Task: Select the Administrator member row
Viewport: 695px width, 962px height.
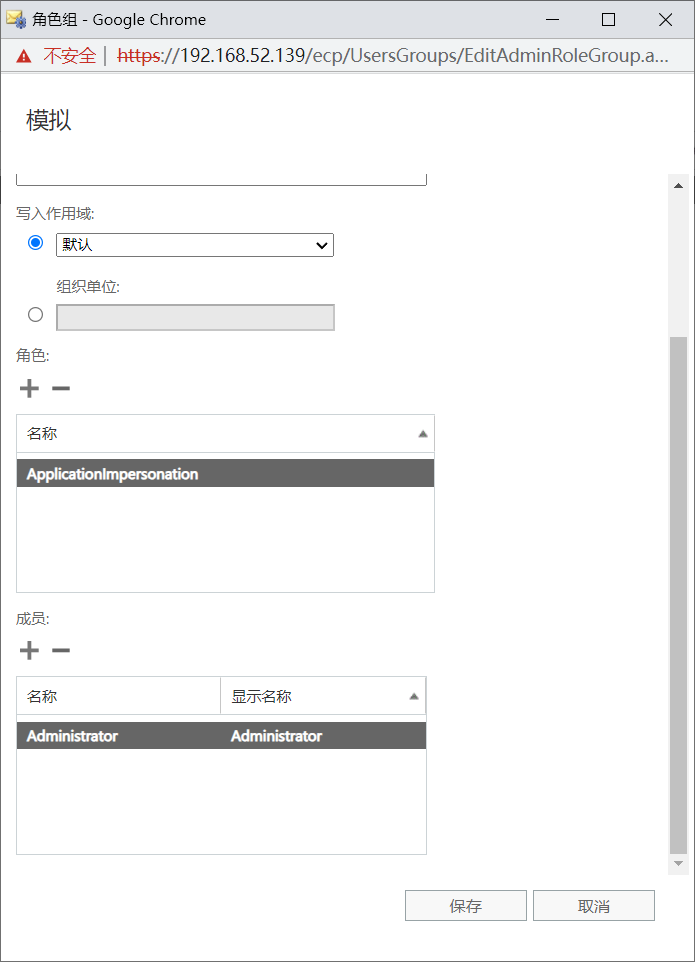Action: tap(221, 736)
